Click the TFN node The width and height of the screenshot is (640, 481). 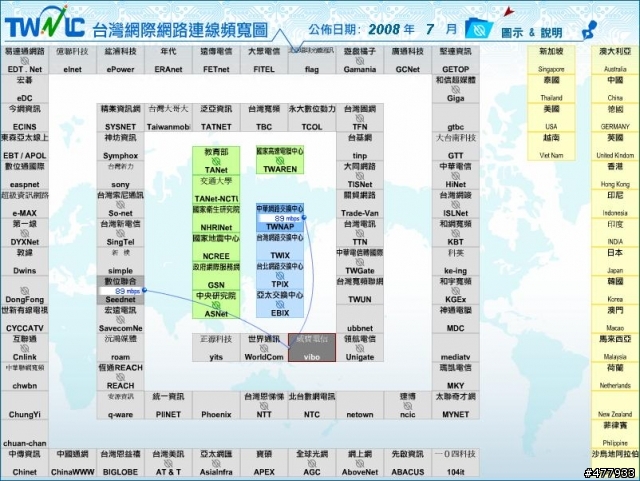coord(360,117)
